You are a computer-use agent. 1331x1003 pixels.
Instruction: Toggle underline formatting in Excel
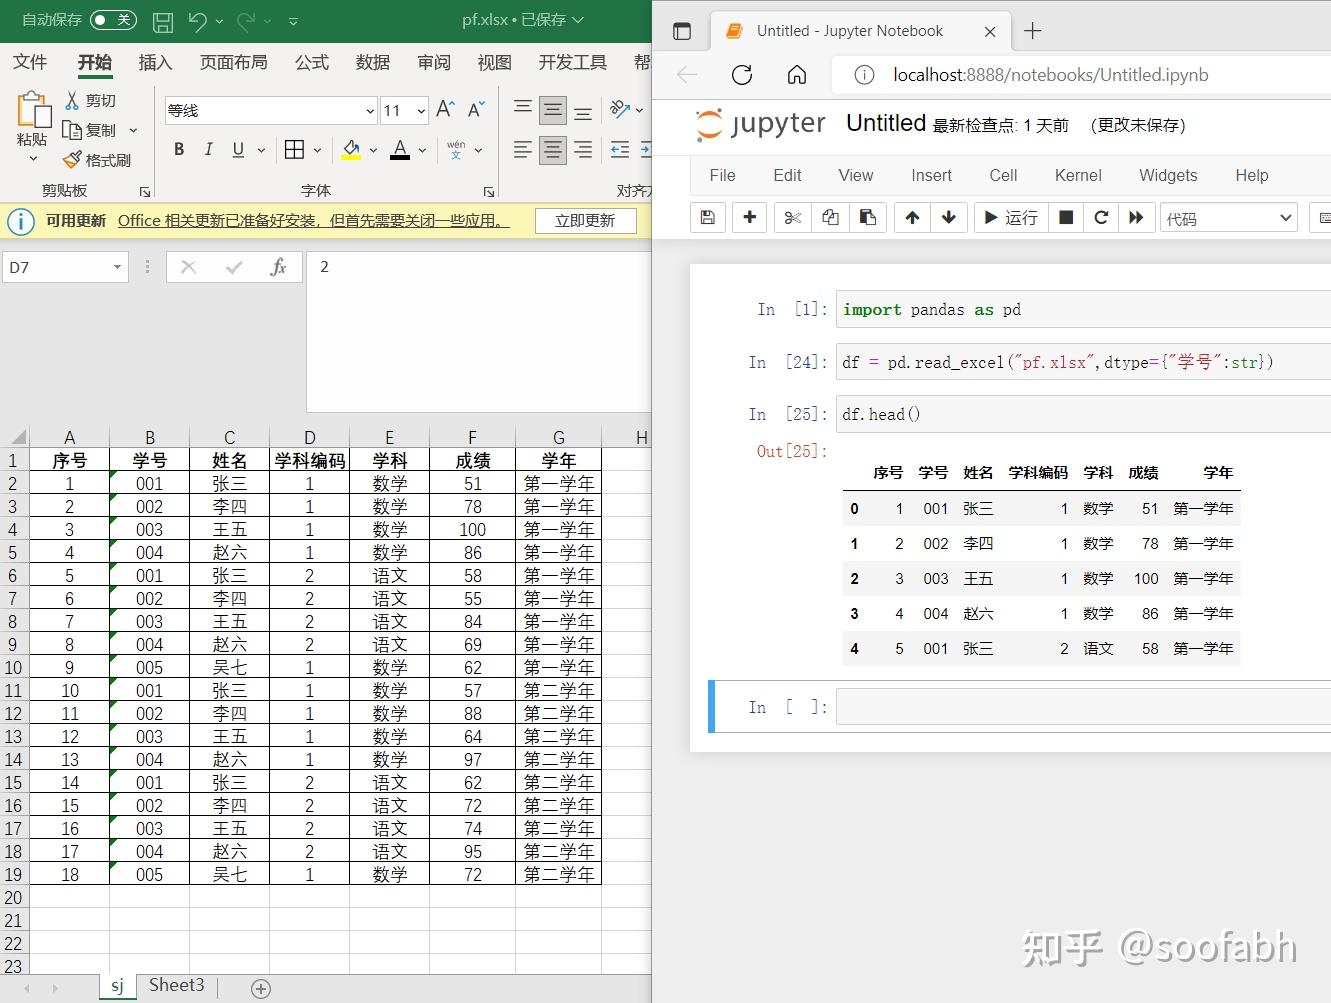(237, 149)
